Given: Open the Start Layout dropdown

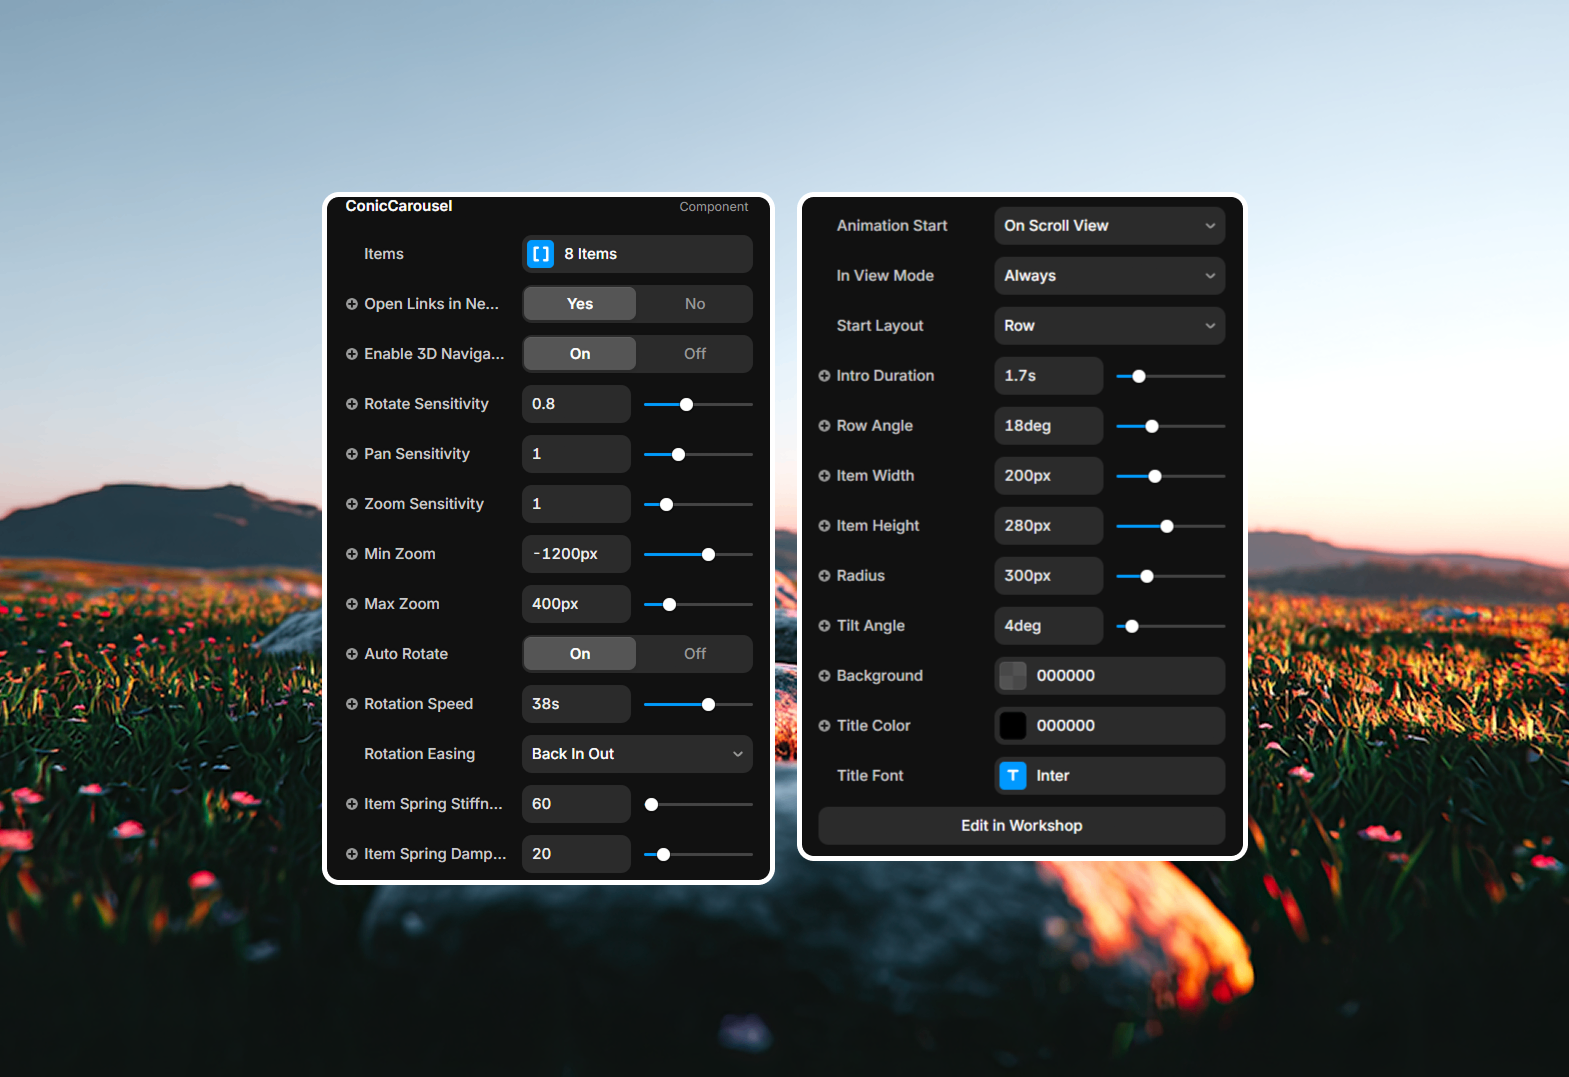Looking at the screenshot, I should pyautogui.click(x=1109, y=326).
